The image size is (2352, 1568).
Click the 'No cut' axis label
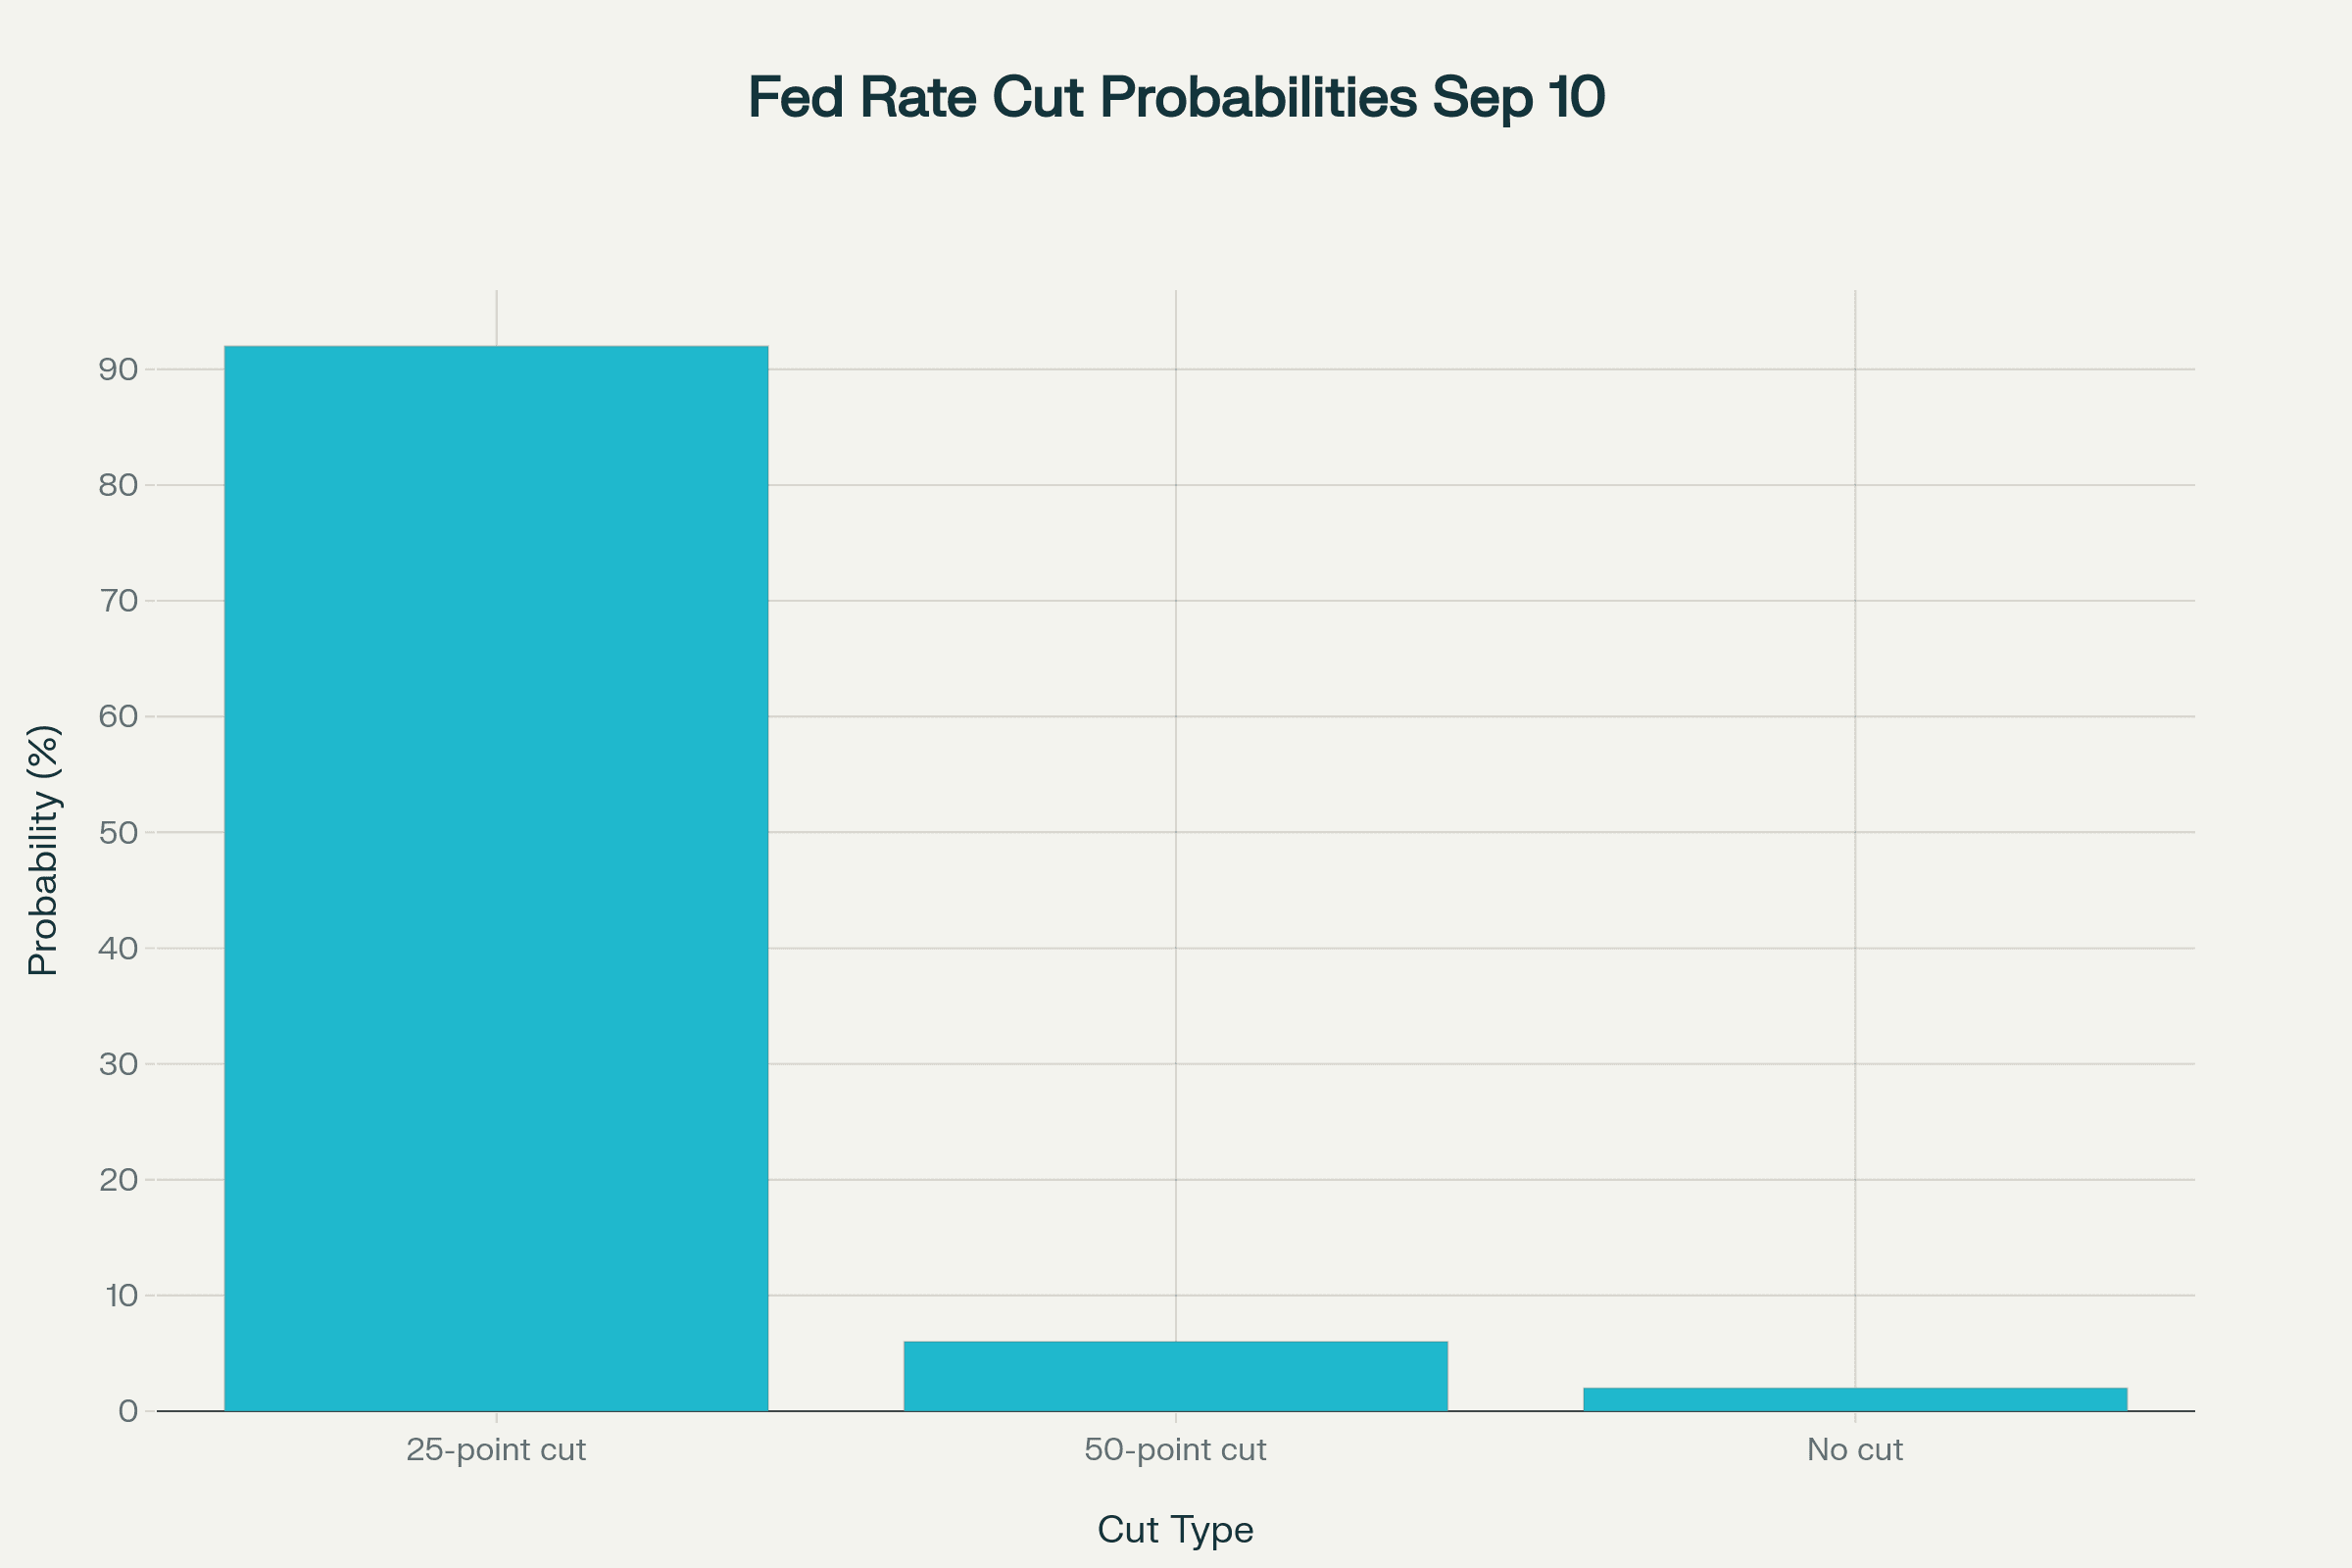click(x=1855, y=1449)
